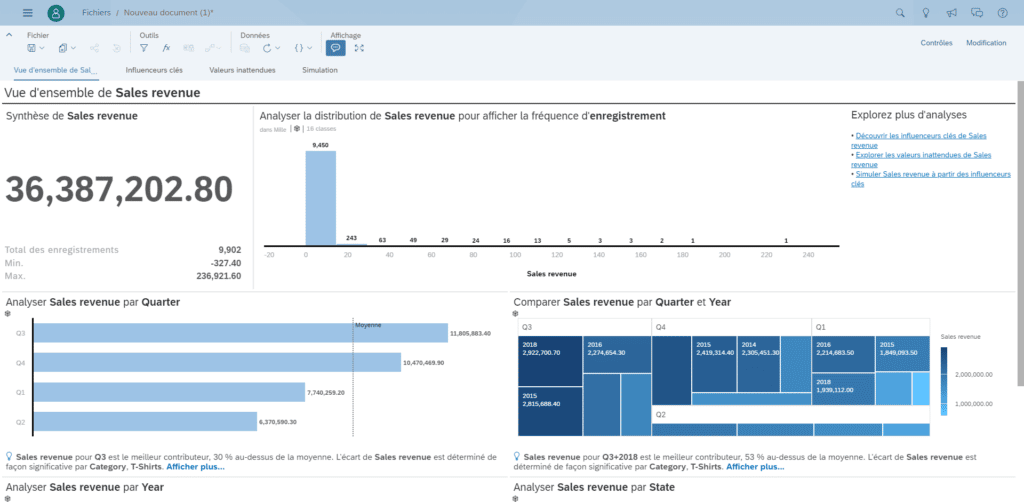Click the help question mark icon

[x=1002, y=12]
